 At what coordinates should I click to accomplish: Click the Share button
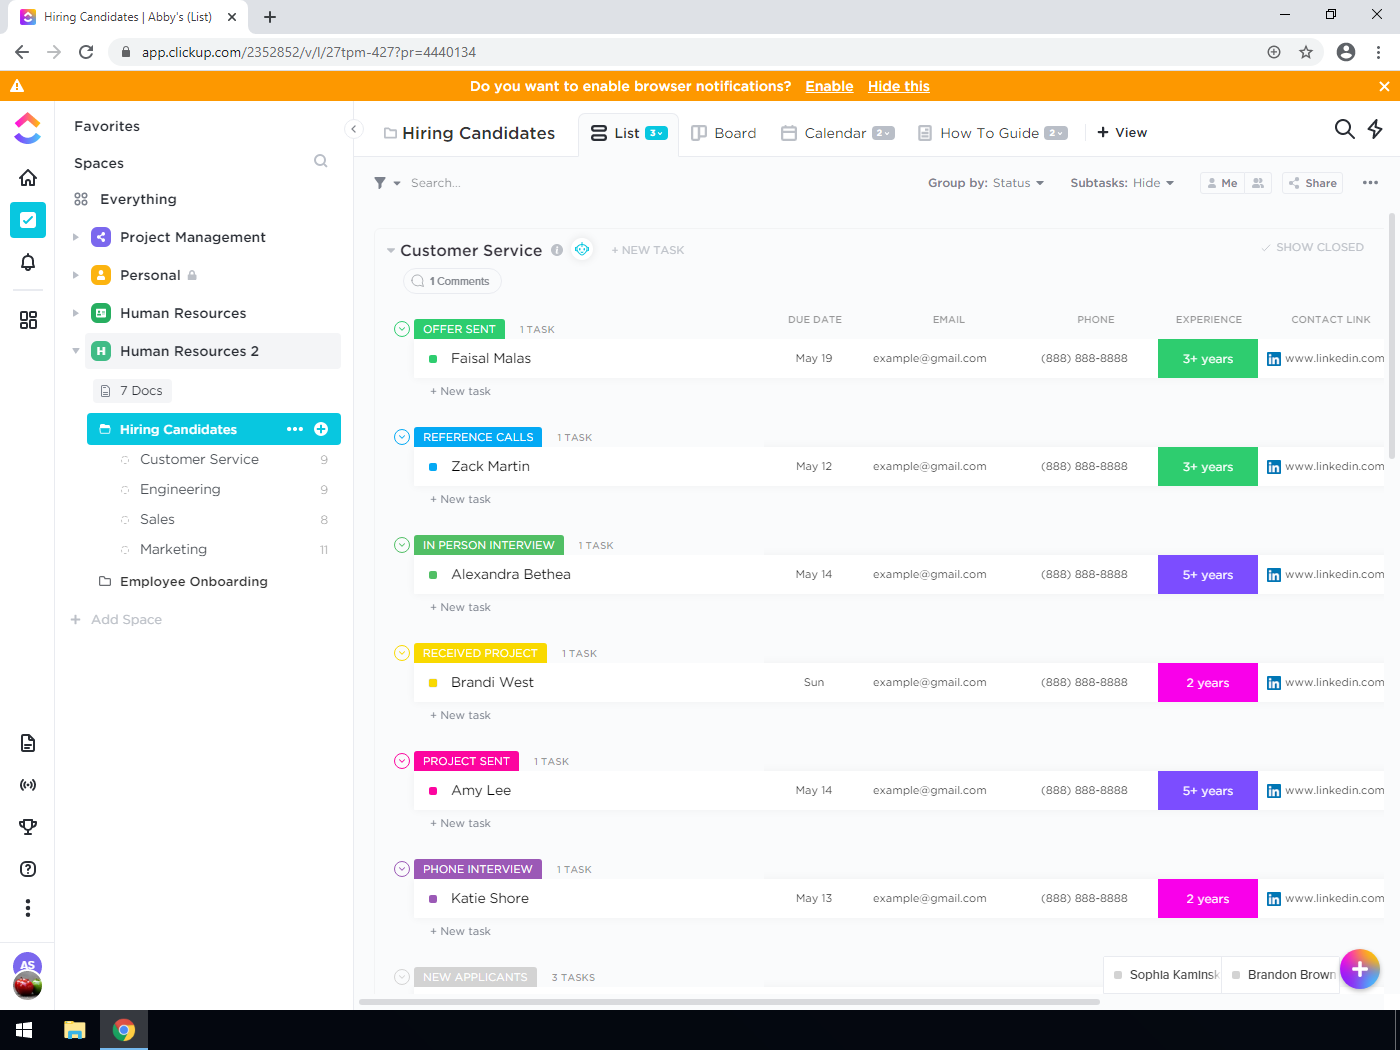[x=1312, y=183]
